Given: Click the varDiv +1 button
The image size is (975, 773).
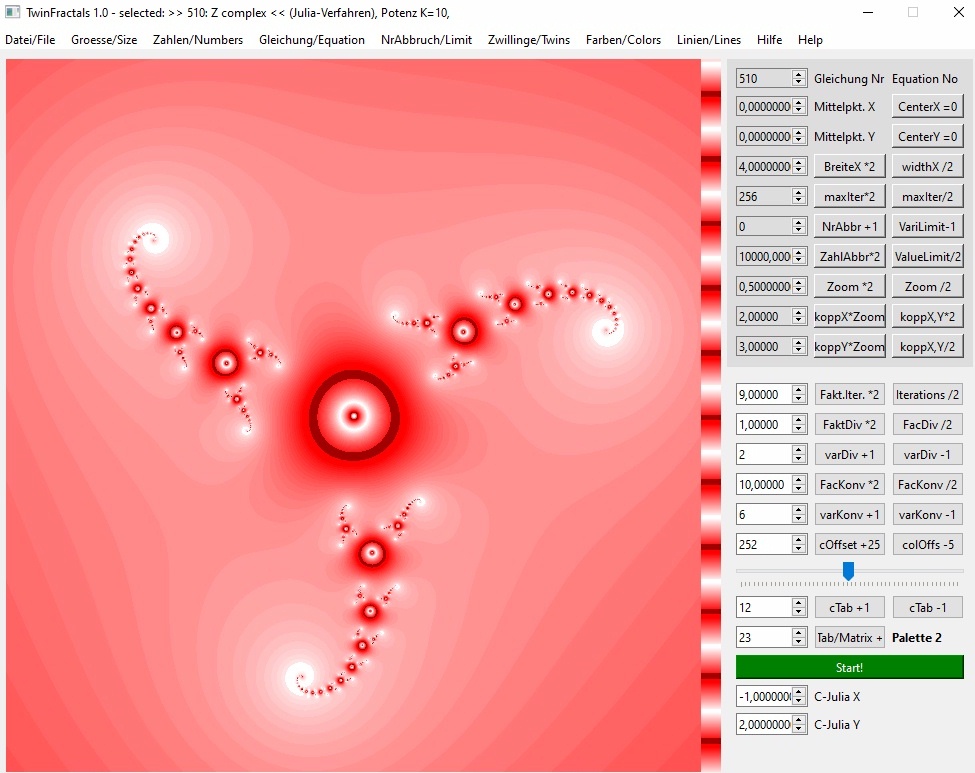Looking at the screenshot, I should coord(849,455).
